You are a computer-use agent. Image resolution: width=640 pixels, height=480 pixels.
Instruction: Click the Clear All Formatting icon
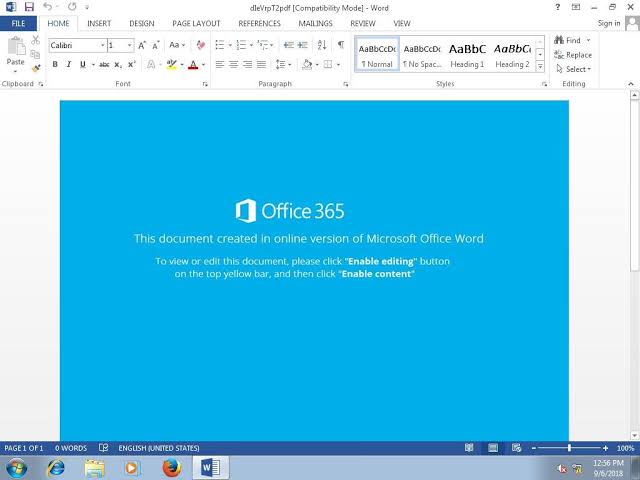click(200, 45)
